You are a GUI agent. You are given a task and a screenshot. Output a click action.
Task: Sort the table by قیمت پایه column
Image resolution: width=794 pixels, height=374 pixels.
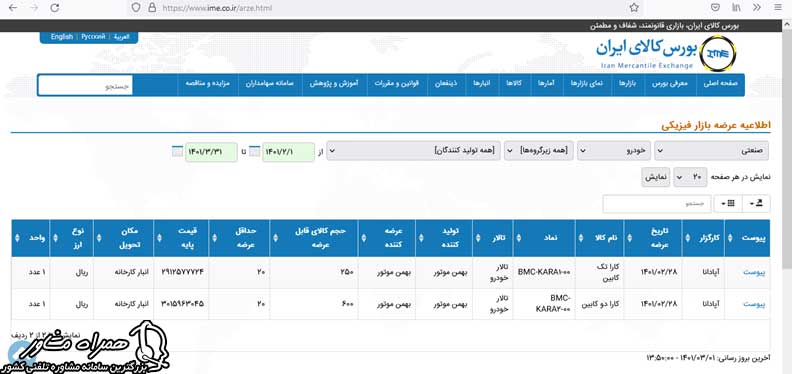point(181,238)
